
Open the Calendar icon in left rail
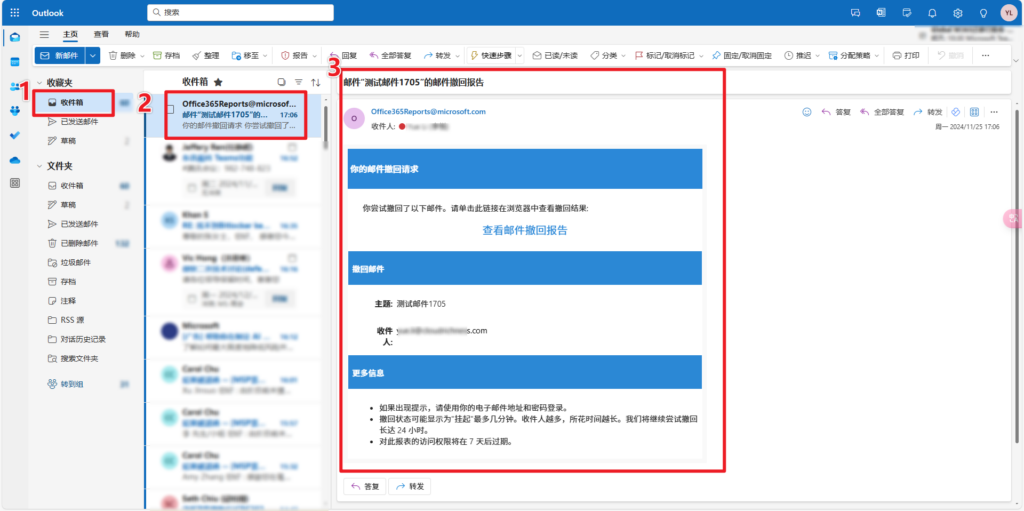[14, 61]
